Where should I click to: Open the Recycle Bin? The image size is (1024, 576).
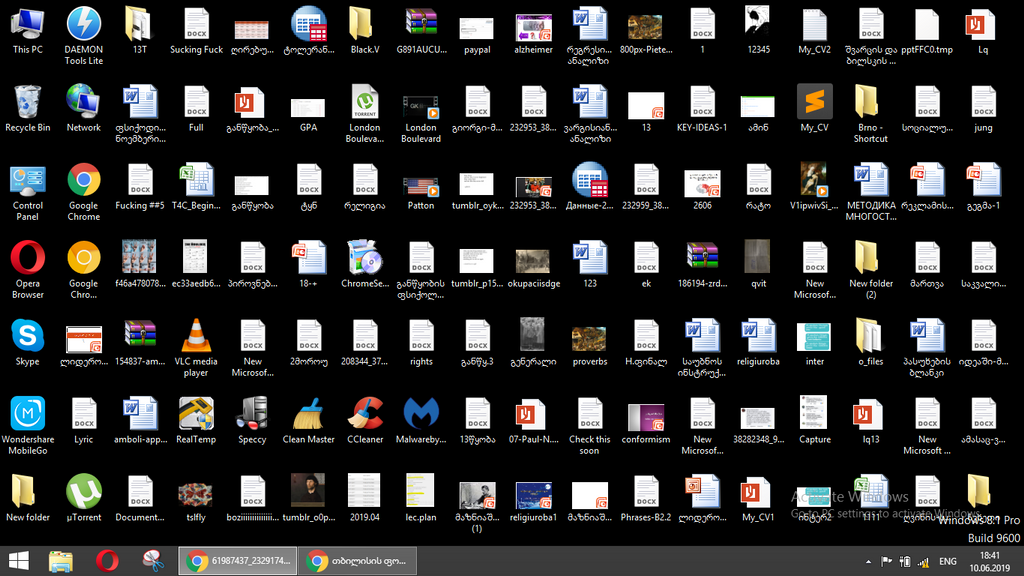tap(27, 109)
